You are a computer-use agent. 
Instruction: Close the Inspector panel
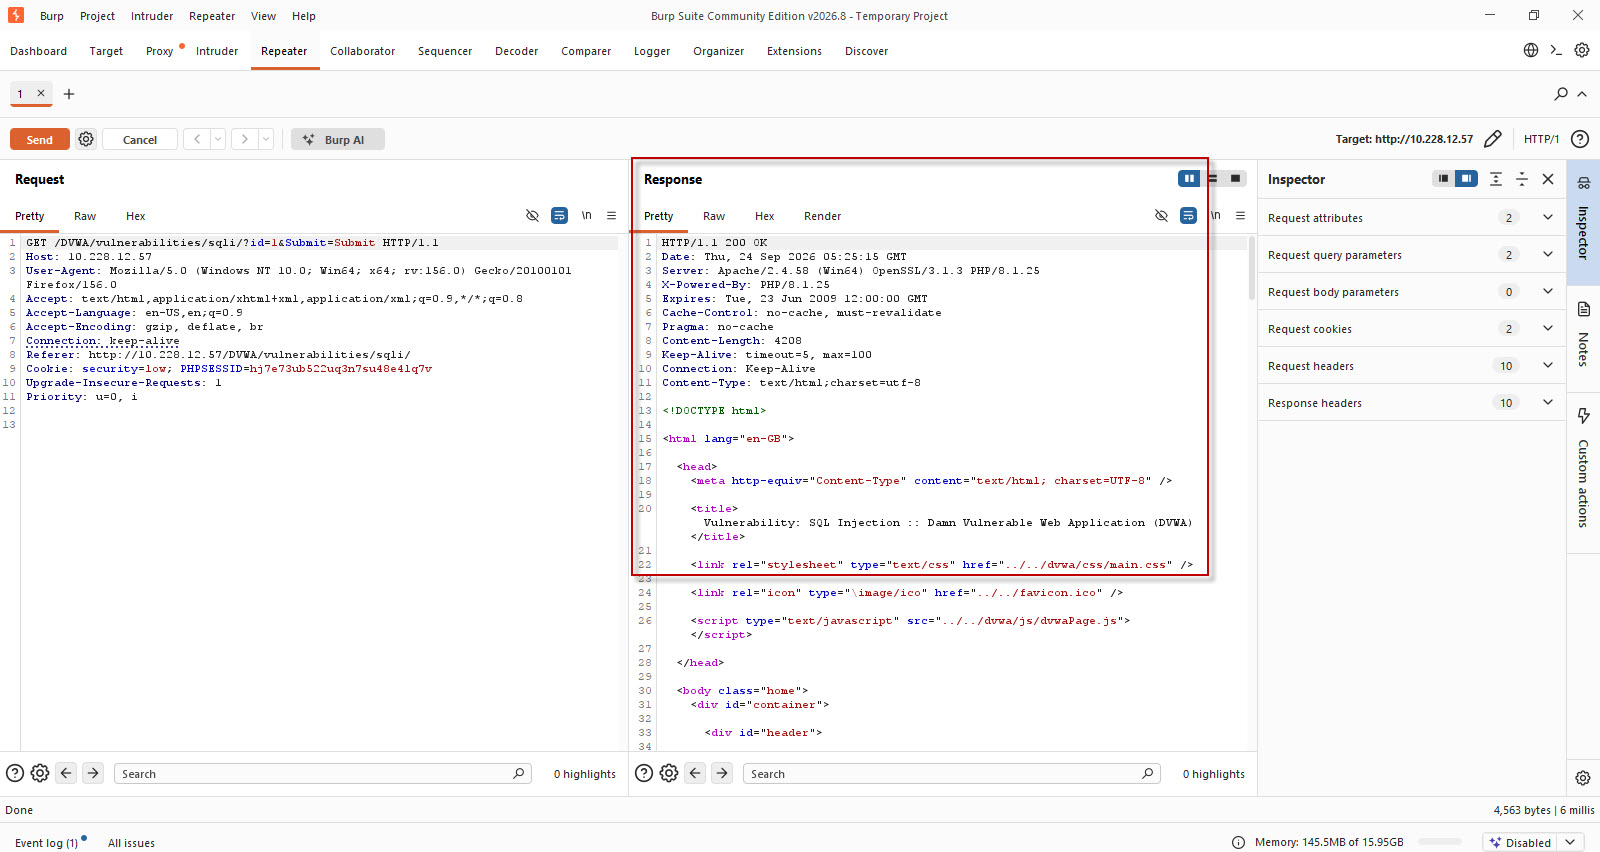[1548, 179]
